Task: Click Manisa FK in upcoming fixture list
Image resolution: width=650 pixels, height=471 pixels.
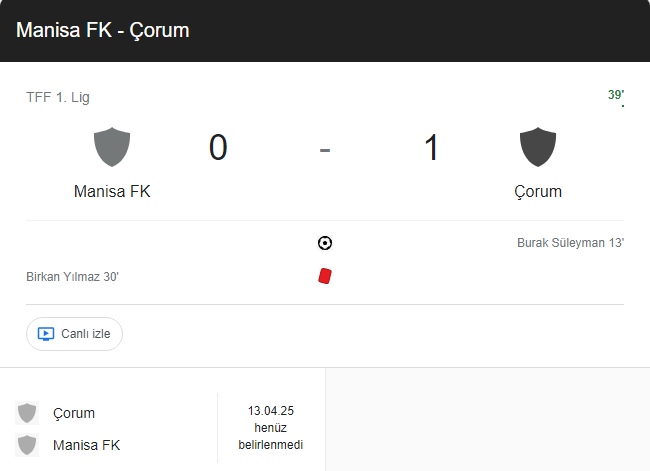Action: [87, 445]
